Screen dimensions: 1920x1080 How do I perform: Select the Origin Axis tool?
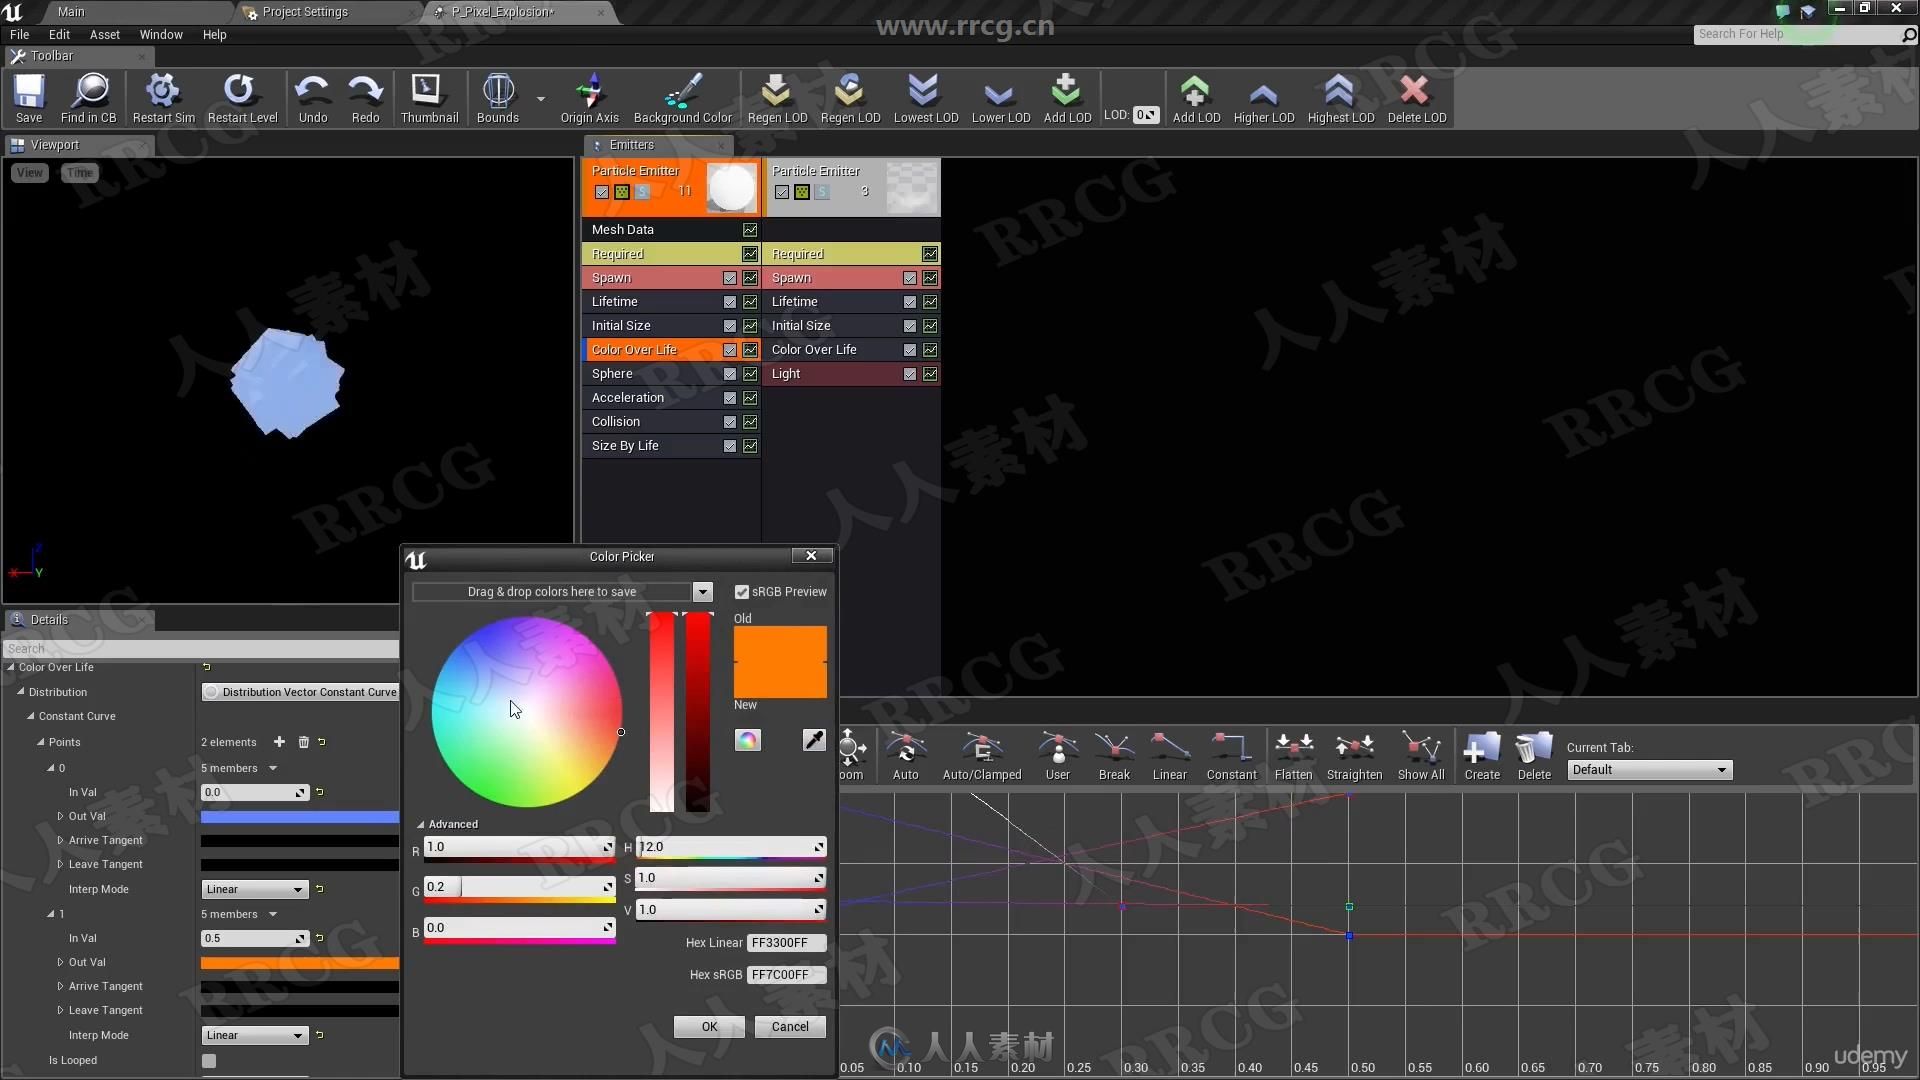[588, 98]
